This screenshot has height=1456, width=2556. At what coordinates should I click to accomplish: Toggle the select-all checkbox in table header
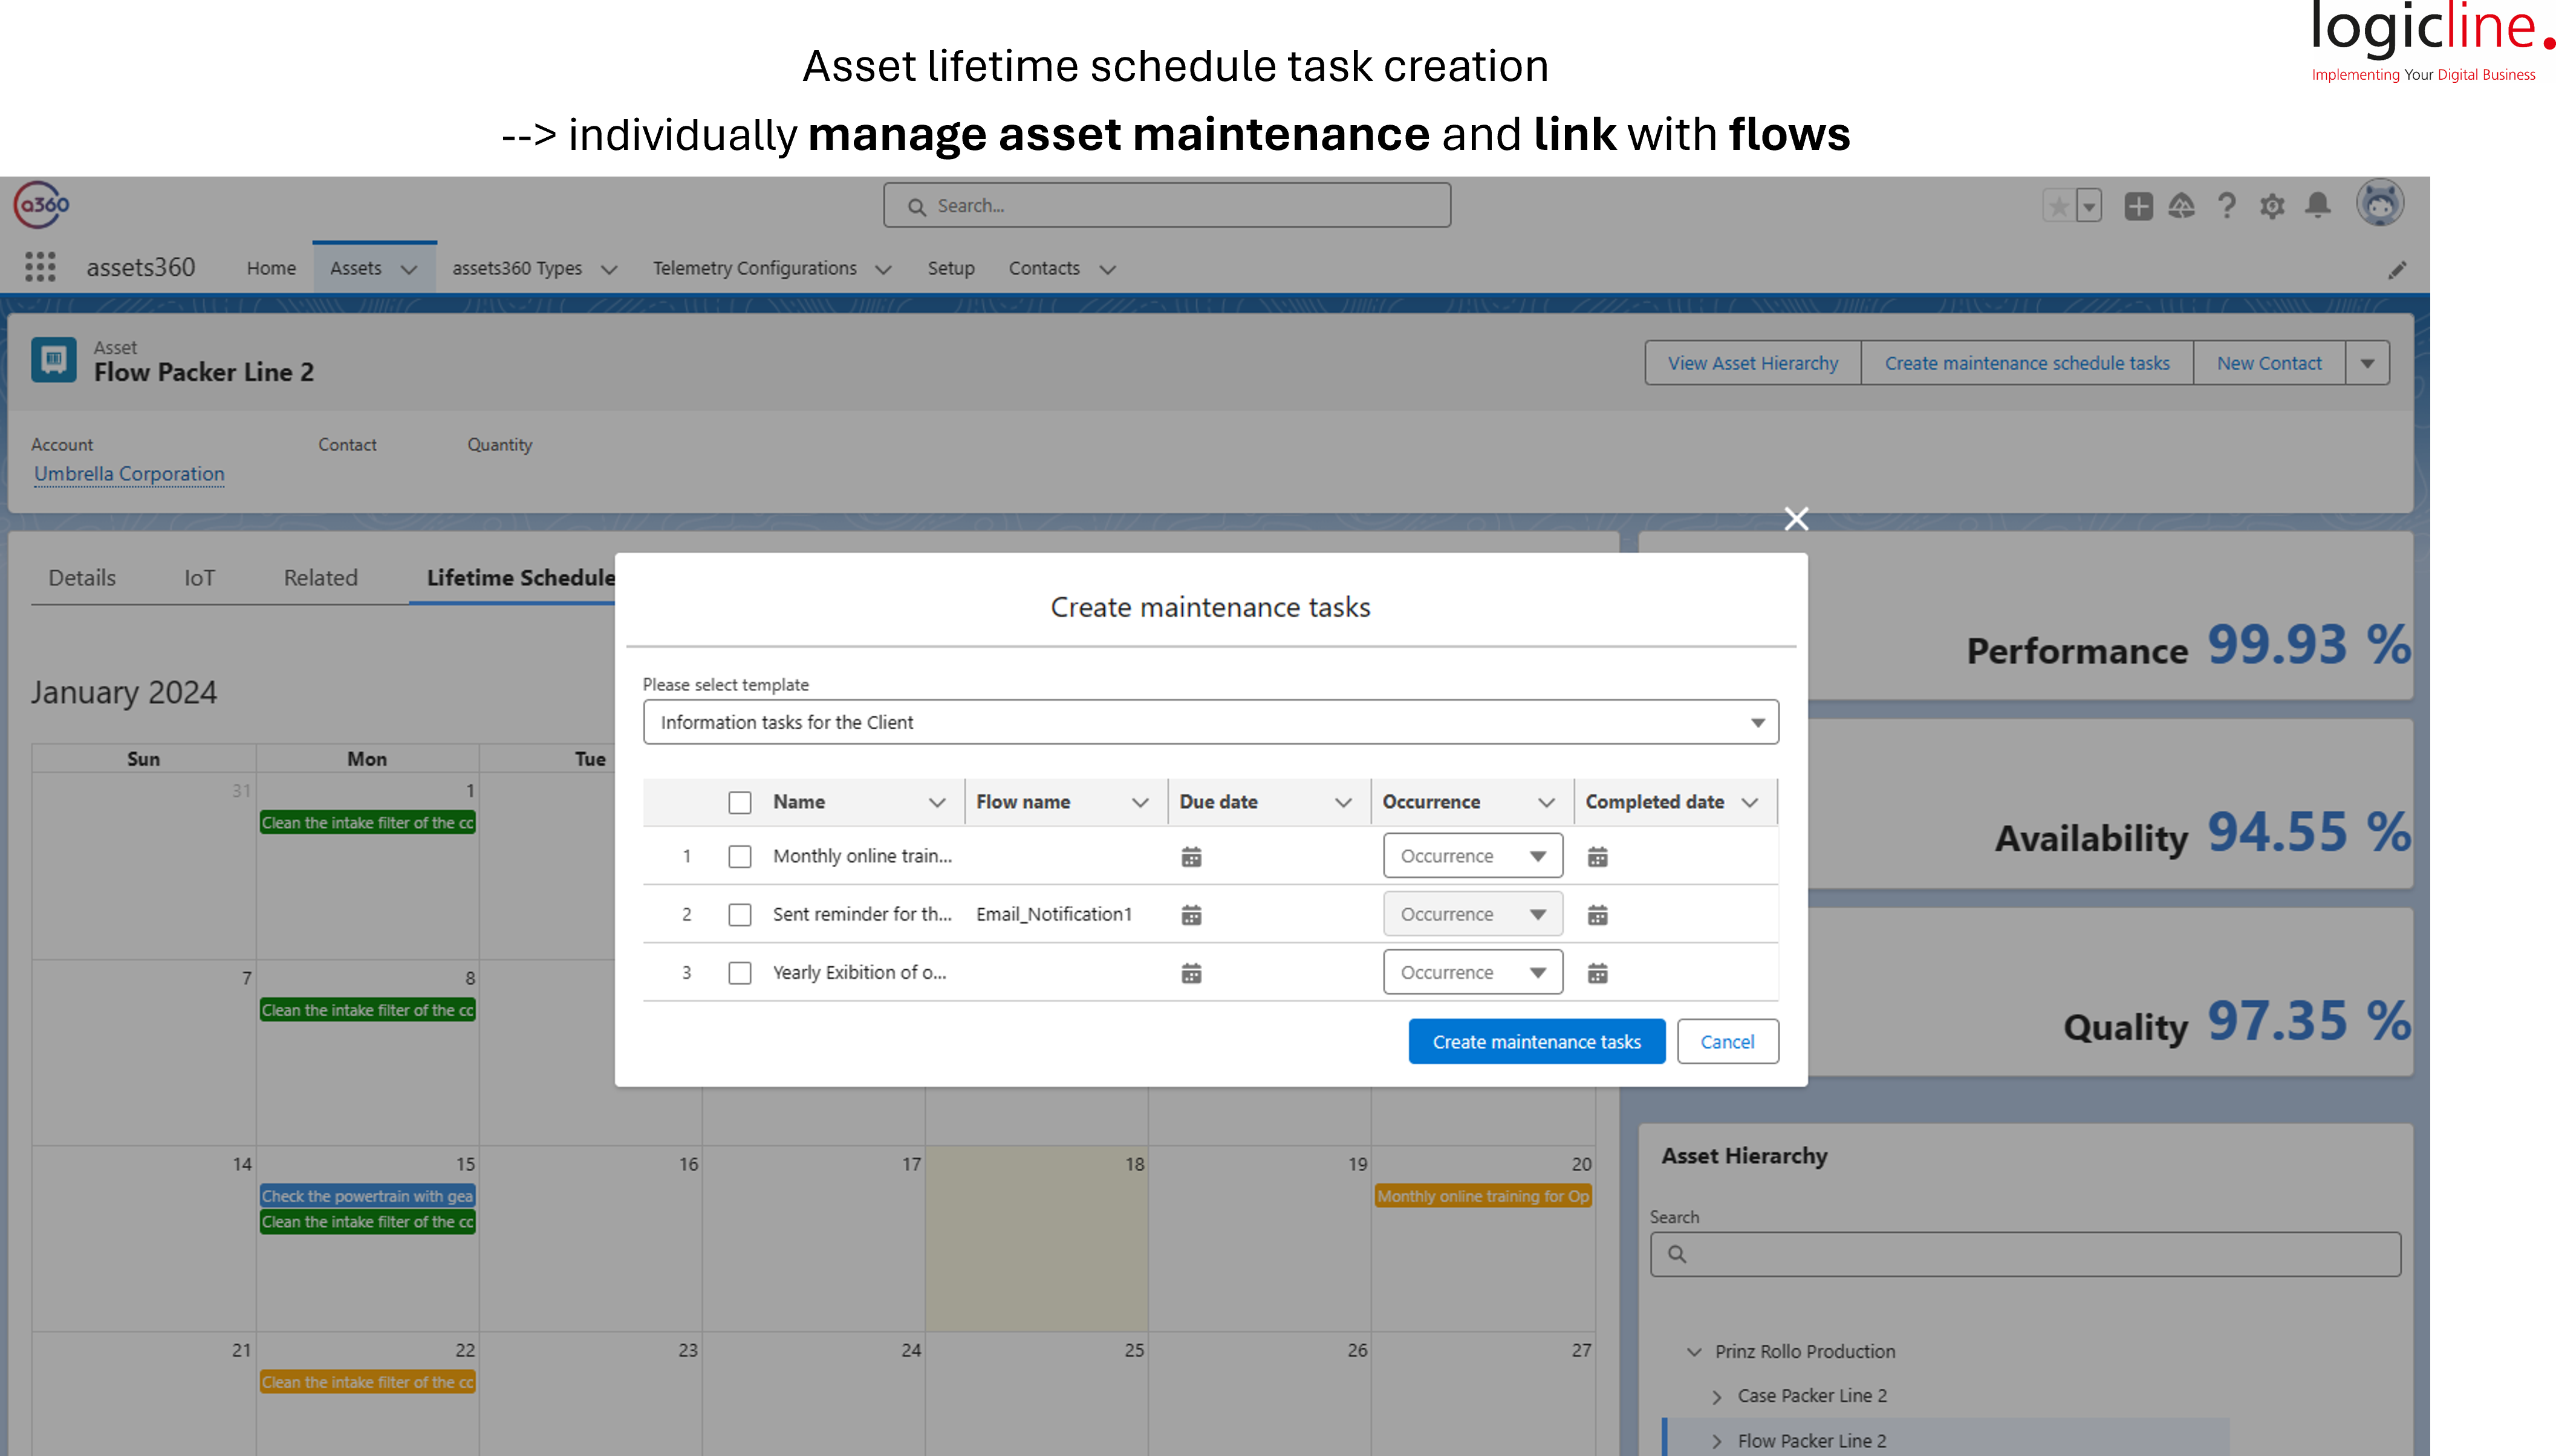739,802
